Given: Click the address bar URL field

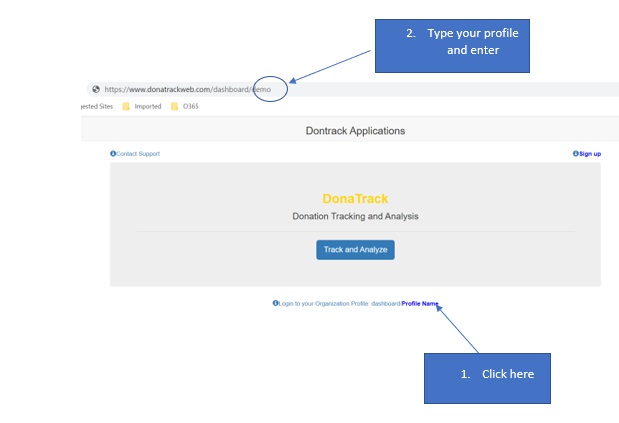Looking at the screenshot, I should tap(350, 89).
